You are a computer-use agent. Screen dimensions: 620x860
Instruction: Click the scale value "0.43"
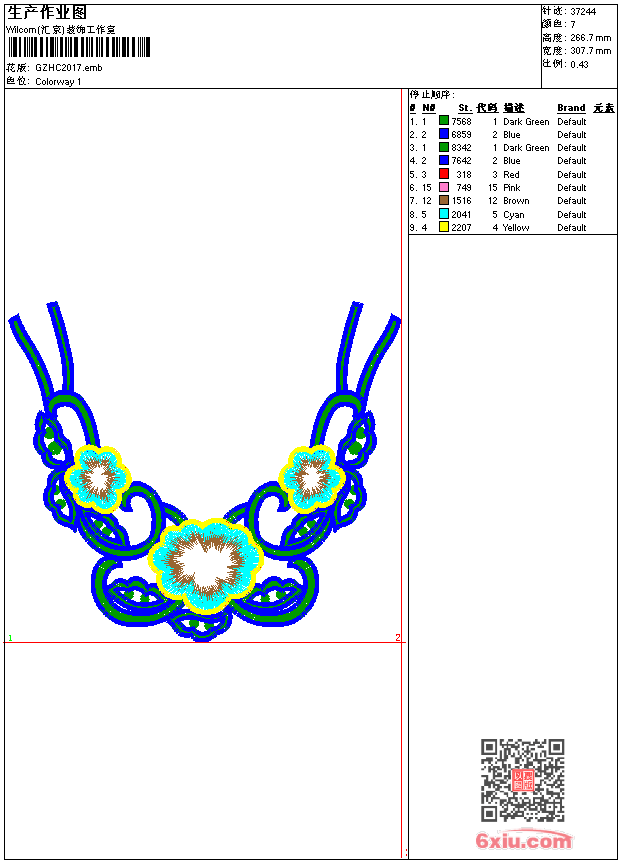click(x=579, y=64)
